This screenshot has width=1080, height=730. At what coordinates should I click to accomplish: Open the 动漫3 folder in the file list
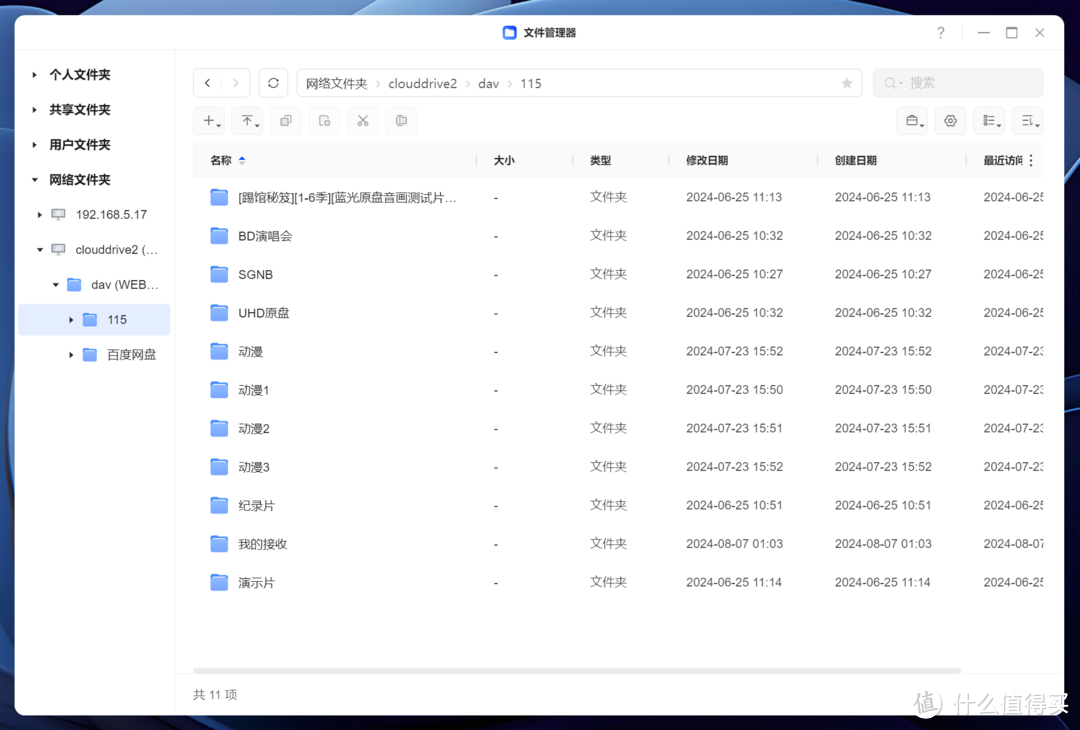(254, 466)
